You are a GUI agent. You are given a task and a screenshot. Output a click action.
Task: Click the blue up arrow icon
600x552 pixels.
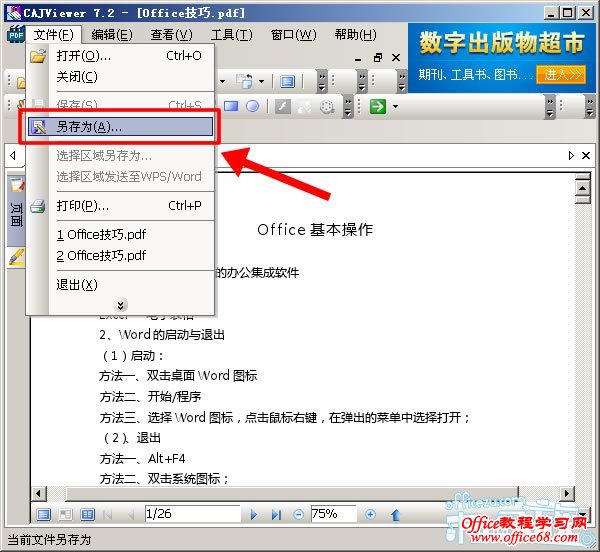[396, 515]
